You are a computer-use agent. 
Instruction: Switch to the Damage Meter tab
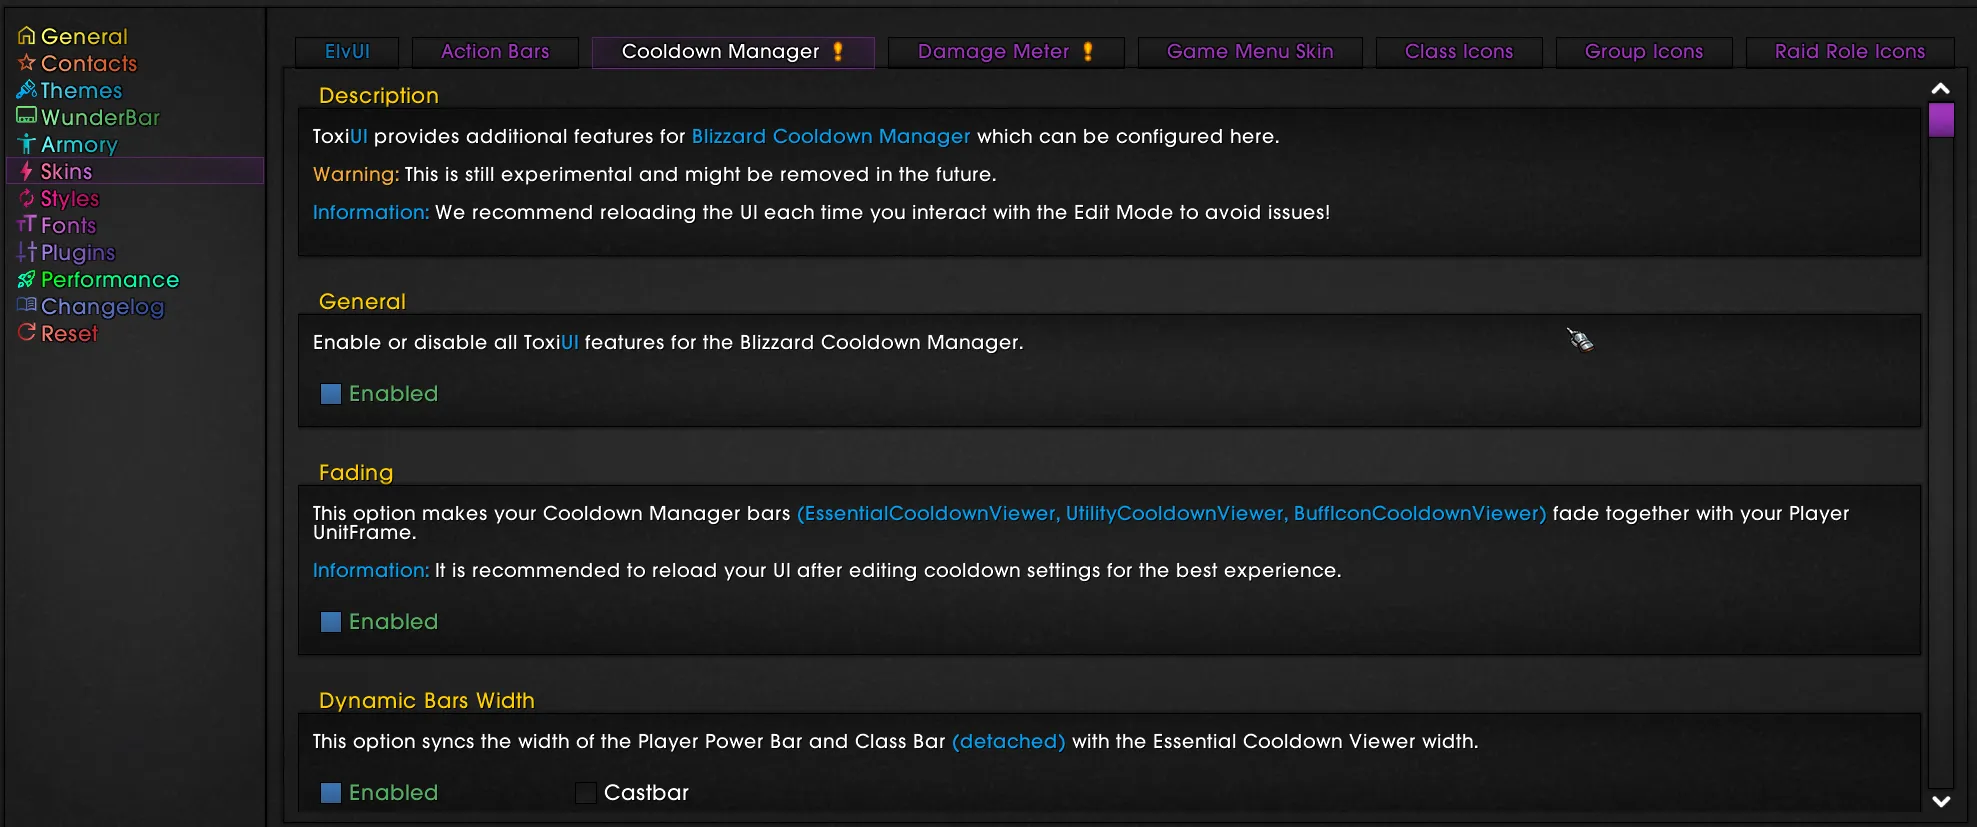[x=1005, y=52]
